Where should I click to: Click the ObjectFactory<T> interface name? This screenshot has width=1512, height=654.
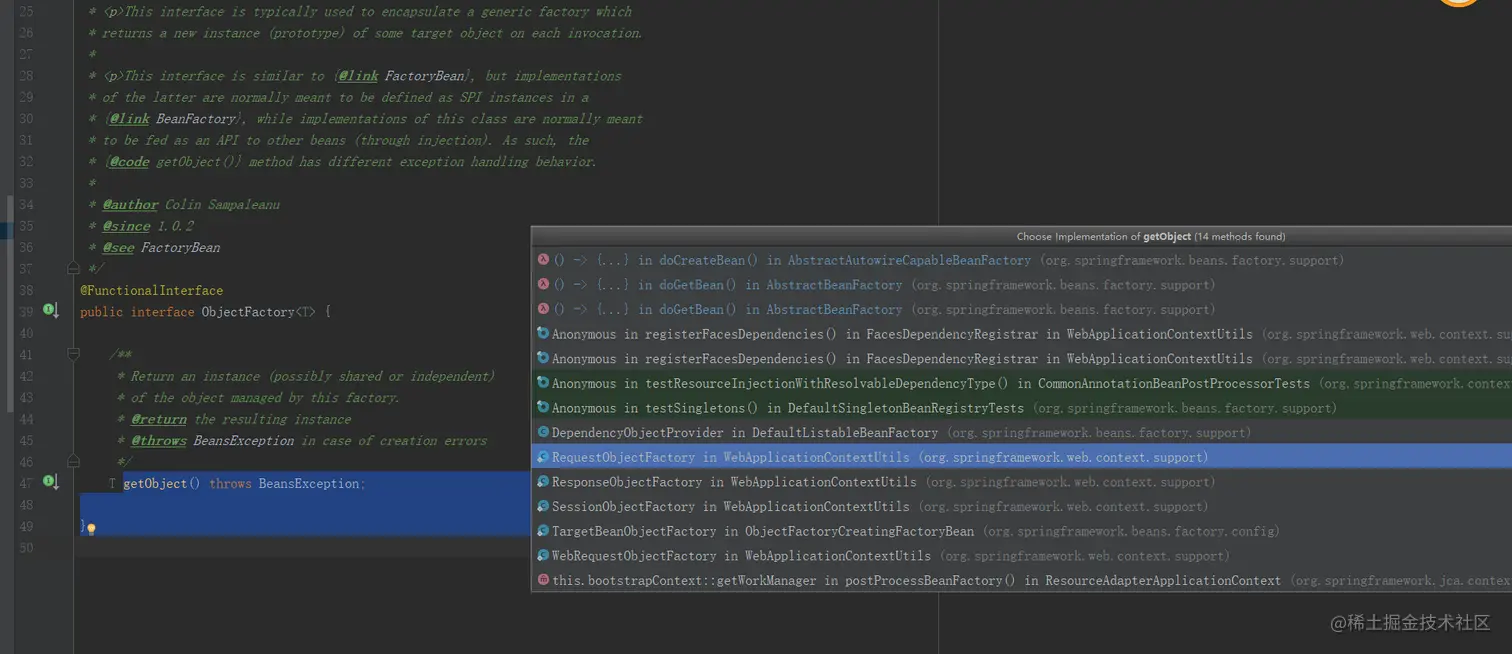coord(258,312)
